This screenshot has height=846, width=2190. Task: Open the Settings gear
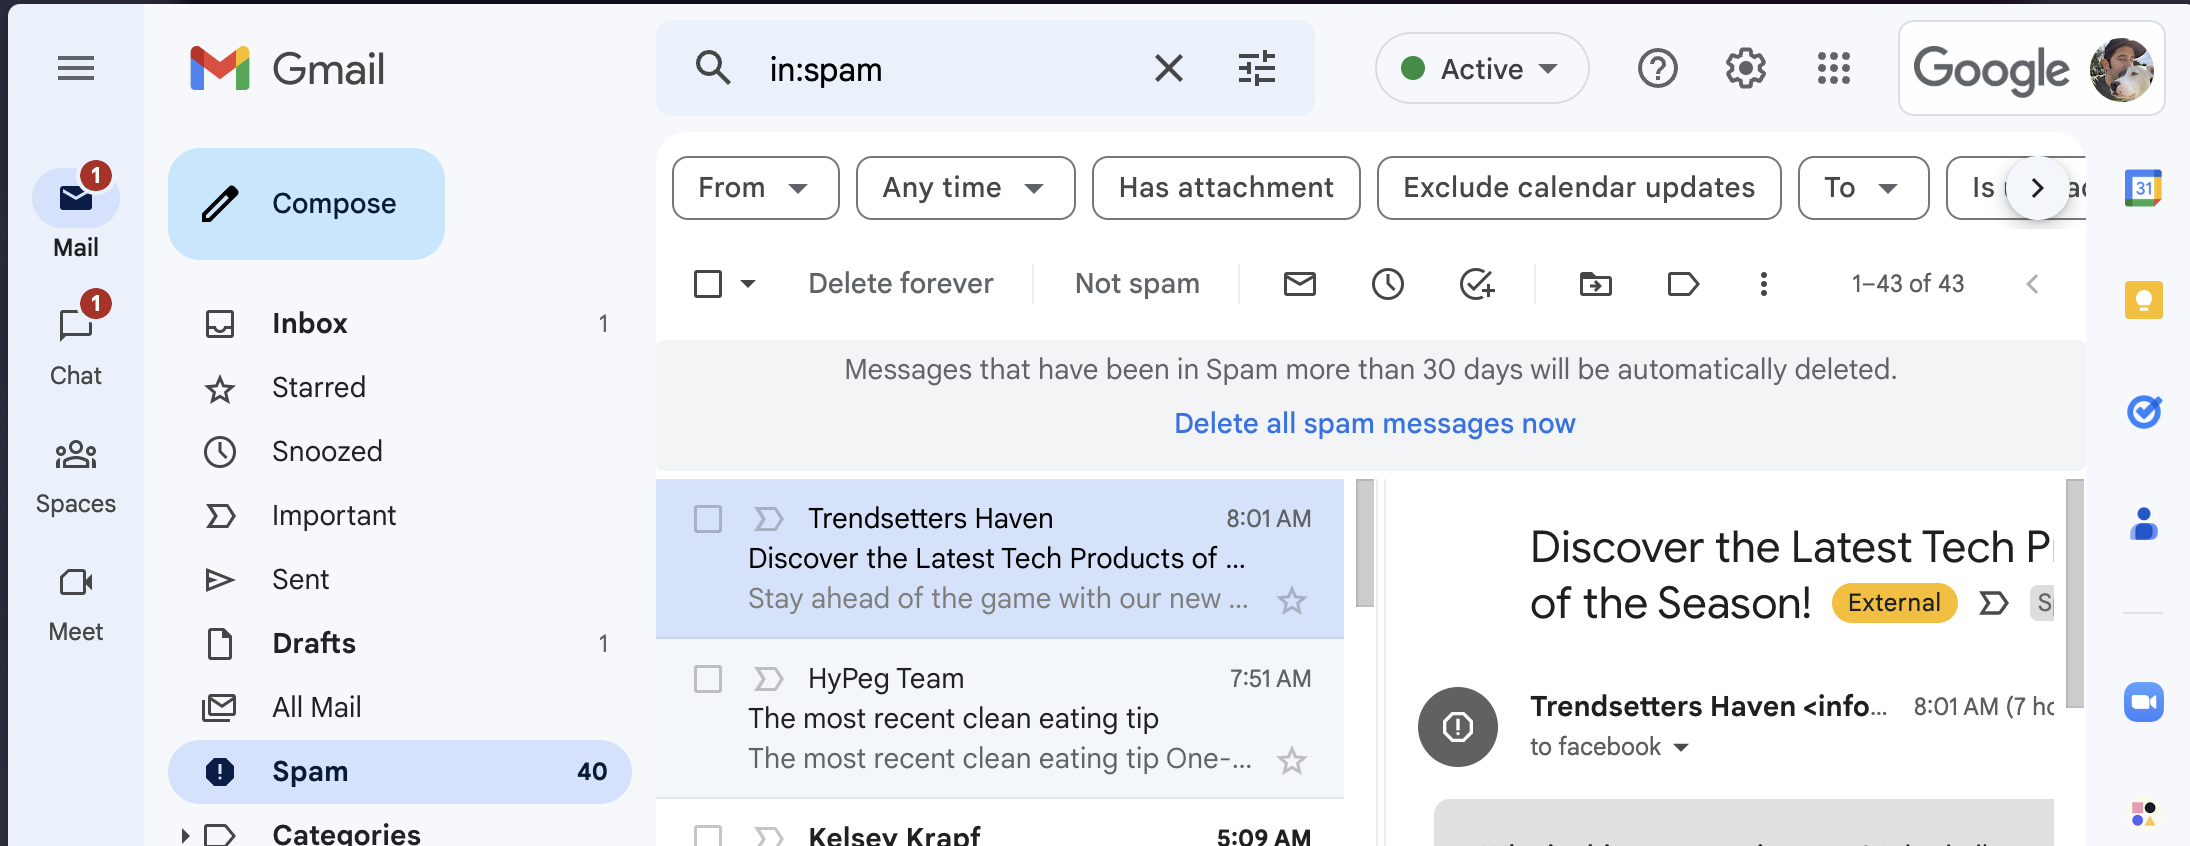point(1745,69)
